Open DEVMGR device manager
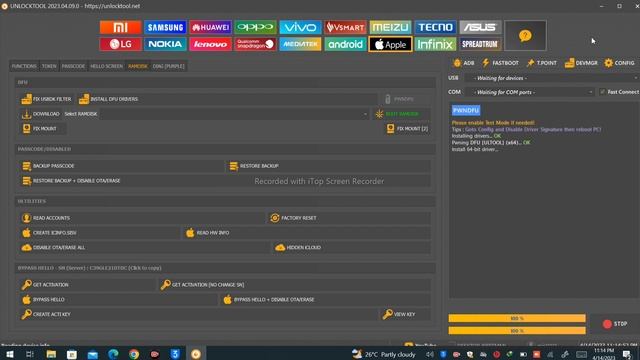Viewport: 640px width, 360px height. pos(581,63)
